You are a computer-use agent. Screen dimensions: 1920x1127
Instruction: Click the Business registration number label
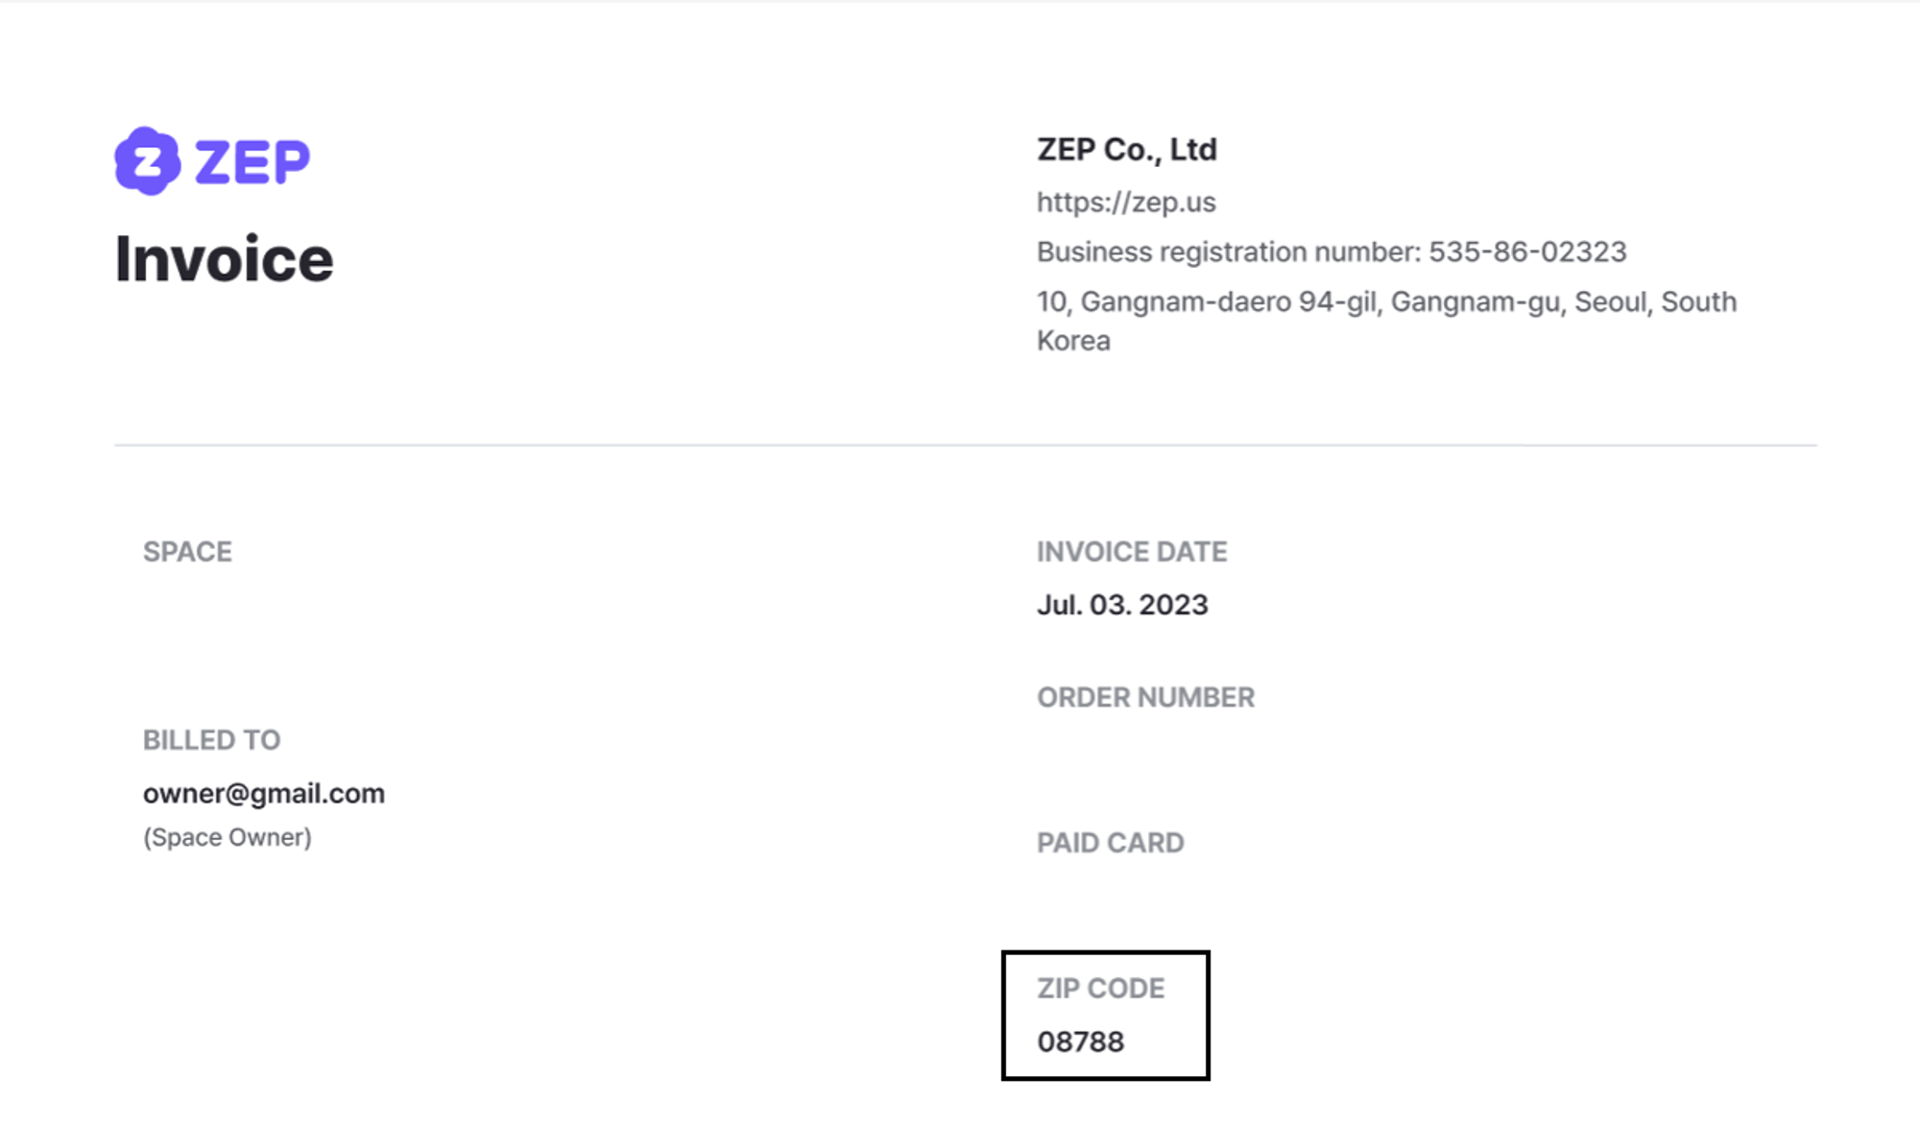click(x=1228, y=252)
